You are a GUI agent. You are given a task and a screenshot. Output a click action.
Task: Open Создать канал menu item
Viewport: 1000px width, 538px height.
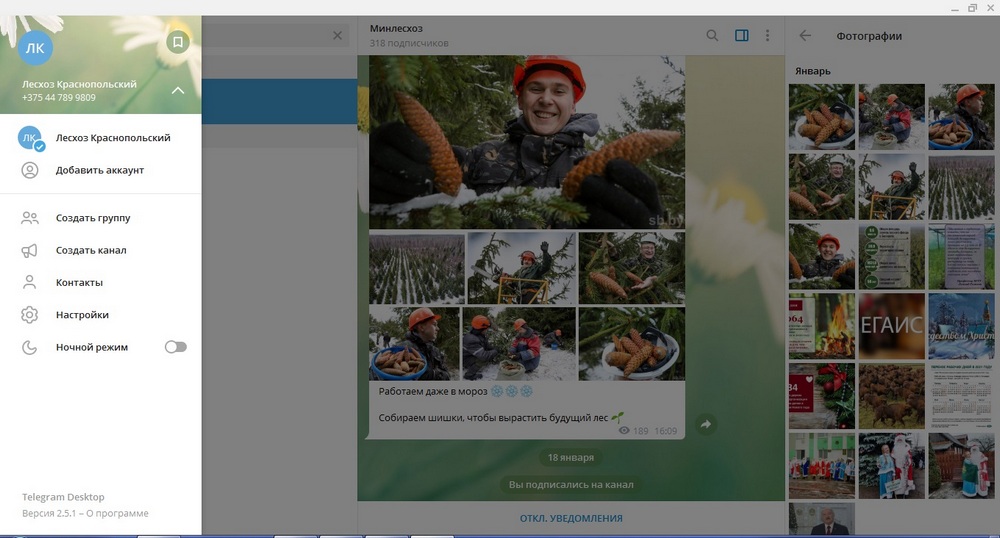tap(90, 250)
